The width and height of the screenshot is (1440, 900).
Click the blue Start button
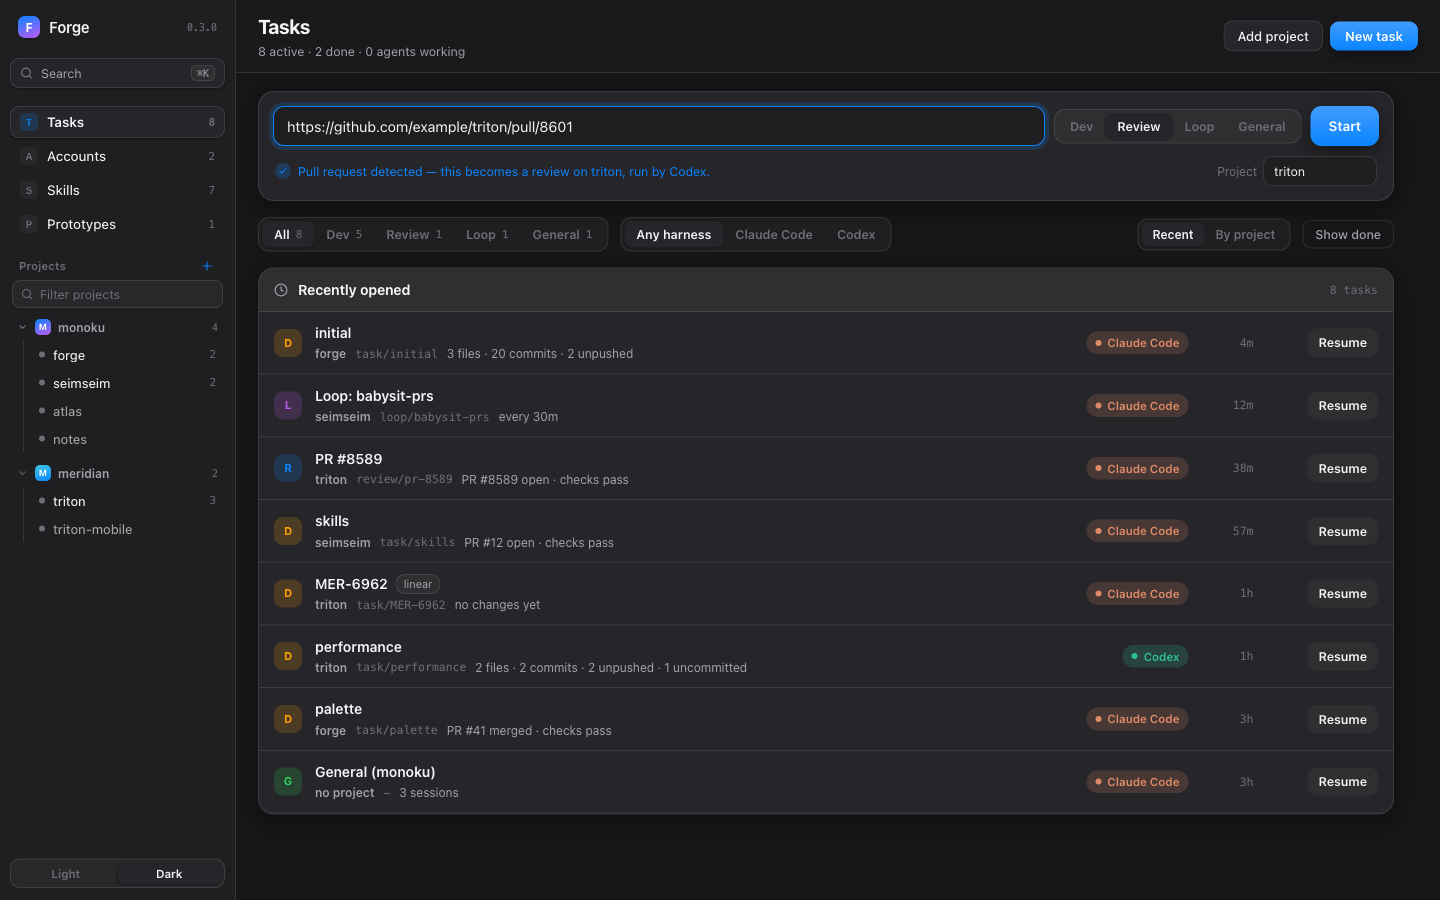[1344, 126]
